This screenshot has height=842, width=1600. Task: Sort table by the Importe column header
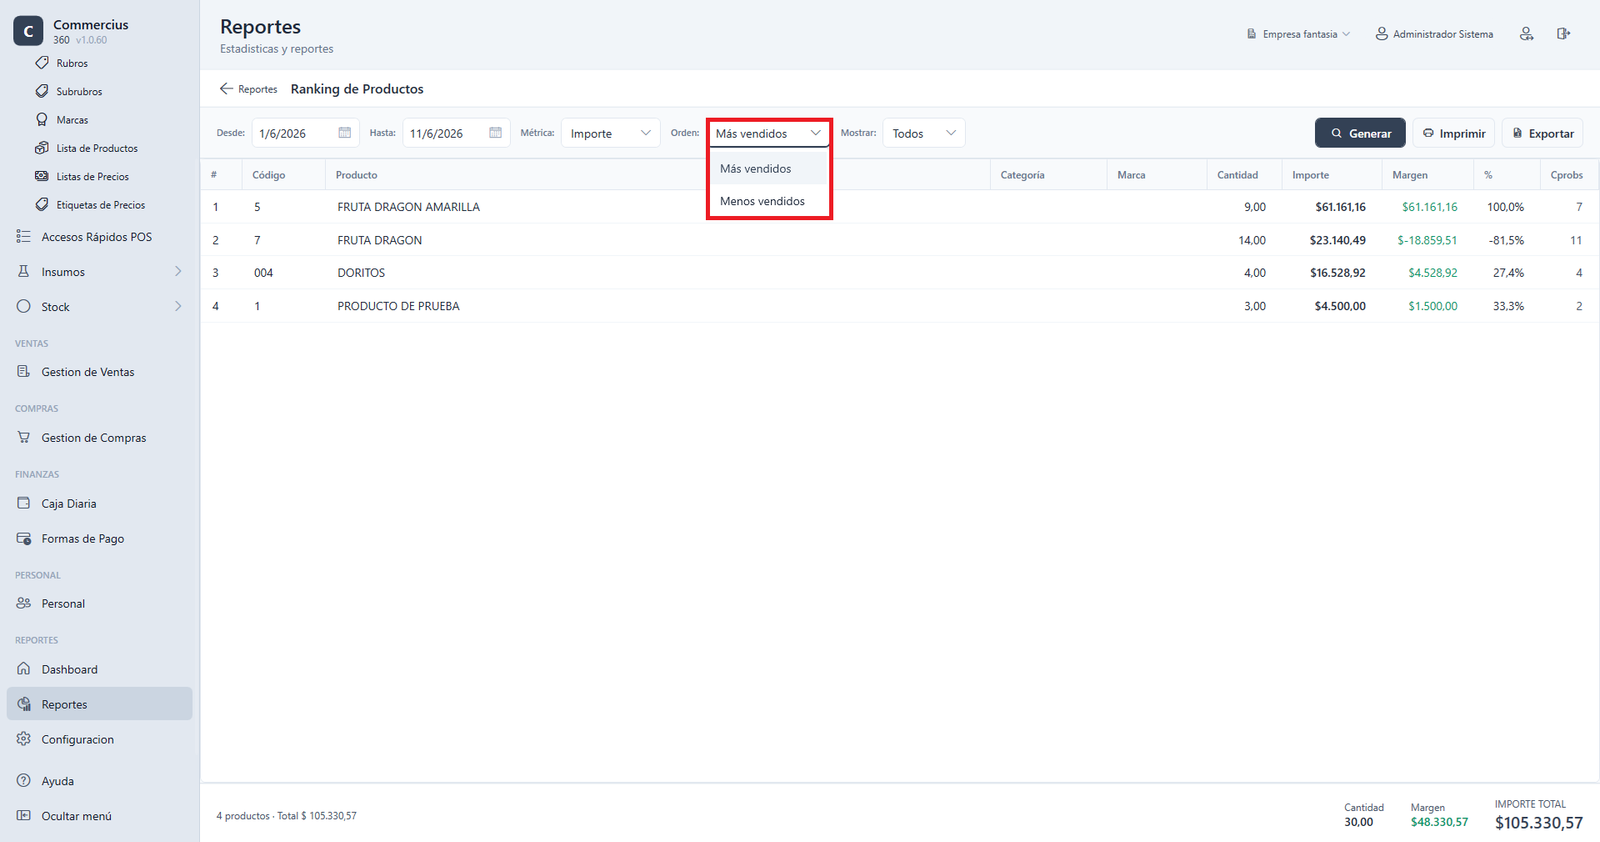pyautogui.click(x=1310, y=175)
